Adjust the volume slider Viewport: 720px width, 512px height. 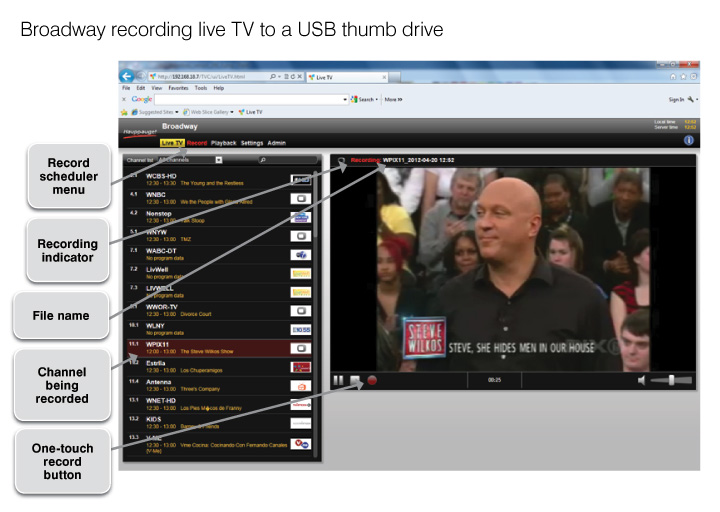click(x=672, y=380)
